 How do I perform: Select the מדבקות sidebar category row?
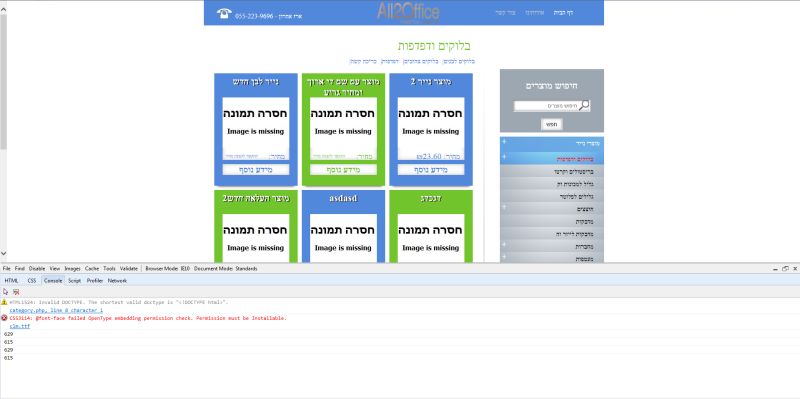[552, 221]
